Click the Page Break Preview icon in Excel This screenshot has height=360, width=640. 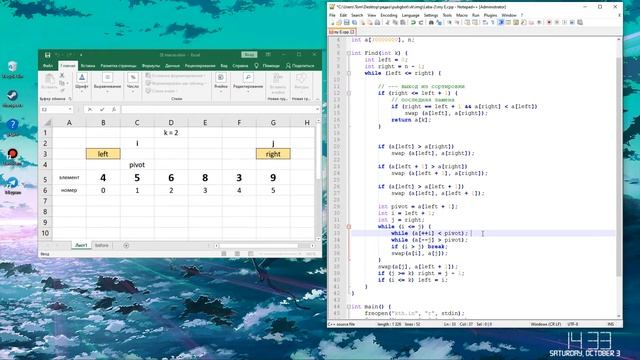click(x=251, y=254)
